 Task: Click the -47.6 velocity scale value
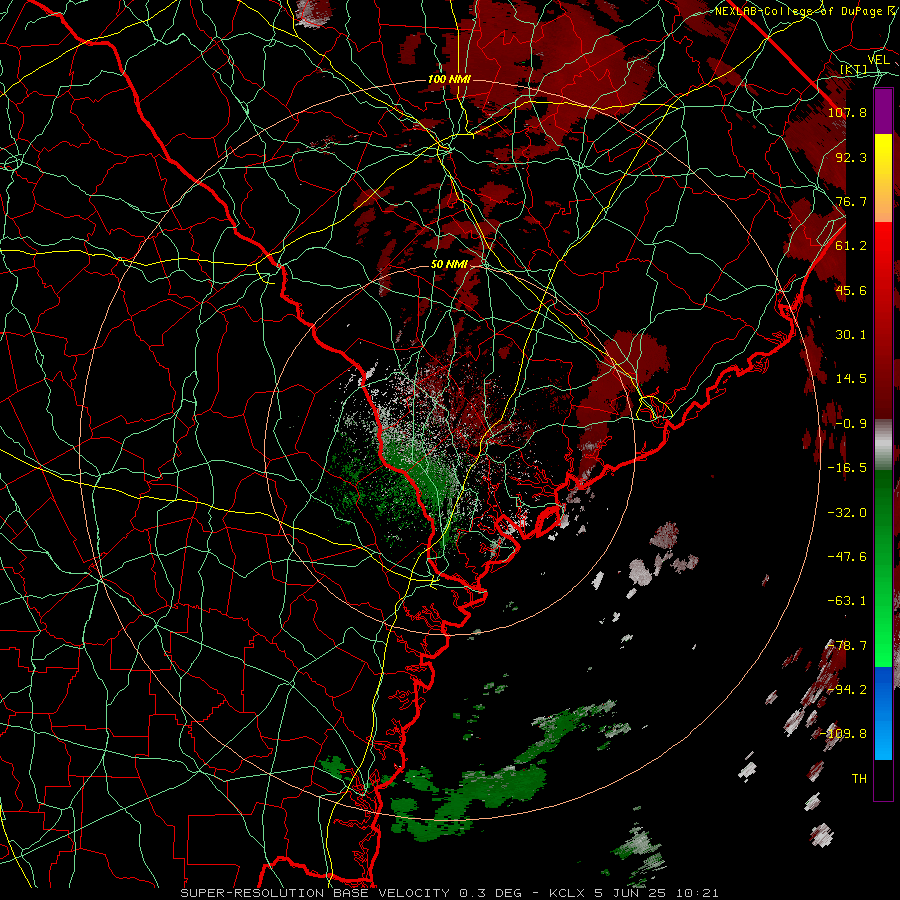(x=847, y=557)
